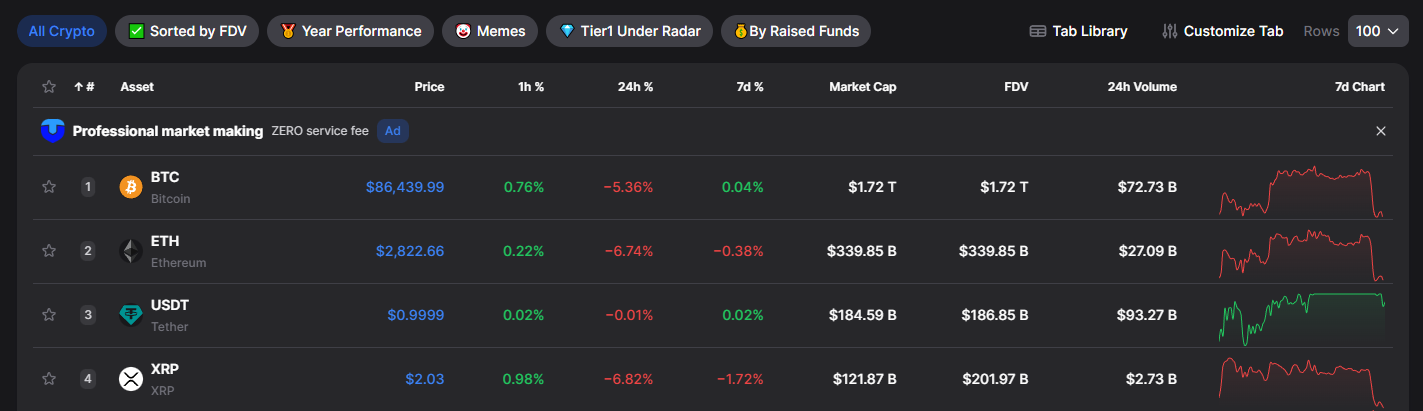Click the Ad badge label

393,131
